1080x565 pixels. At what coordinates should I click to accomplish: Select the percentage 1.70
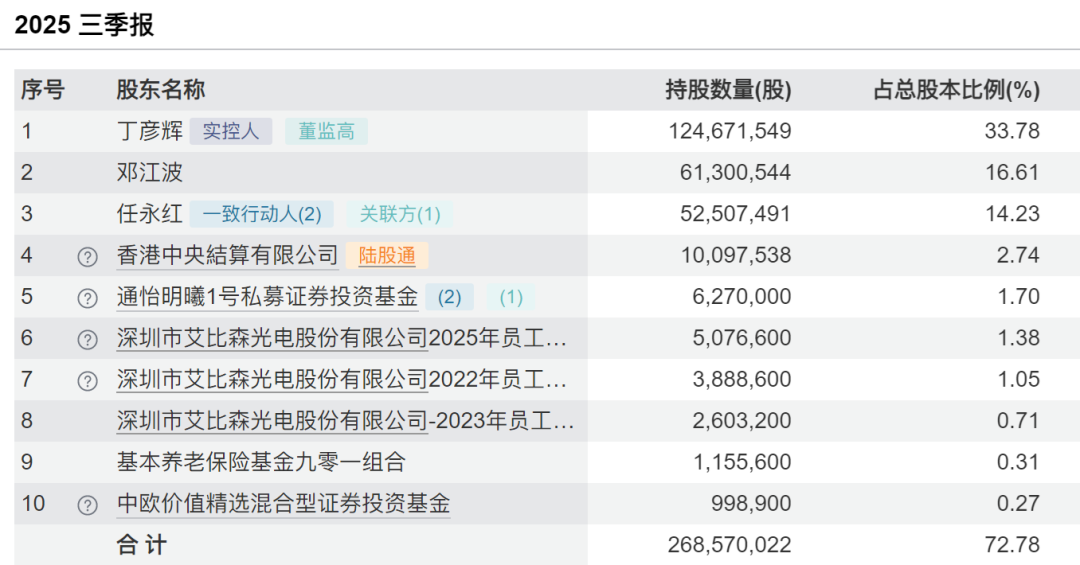click(x=1019, y=297)
